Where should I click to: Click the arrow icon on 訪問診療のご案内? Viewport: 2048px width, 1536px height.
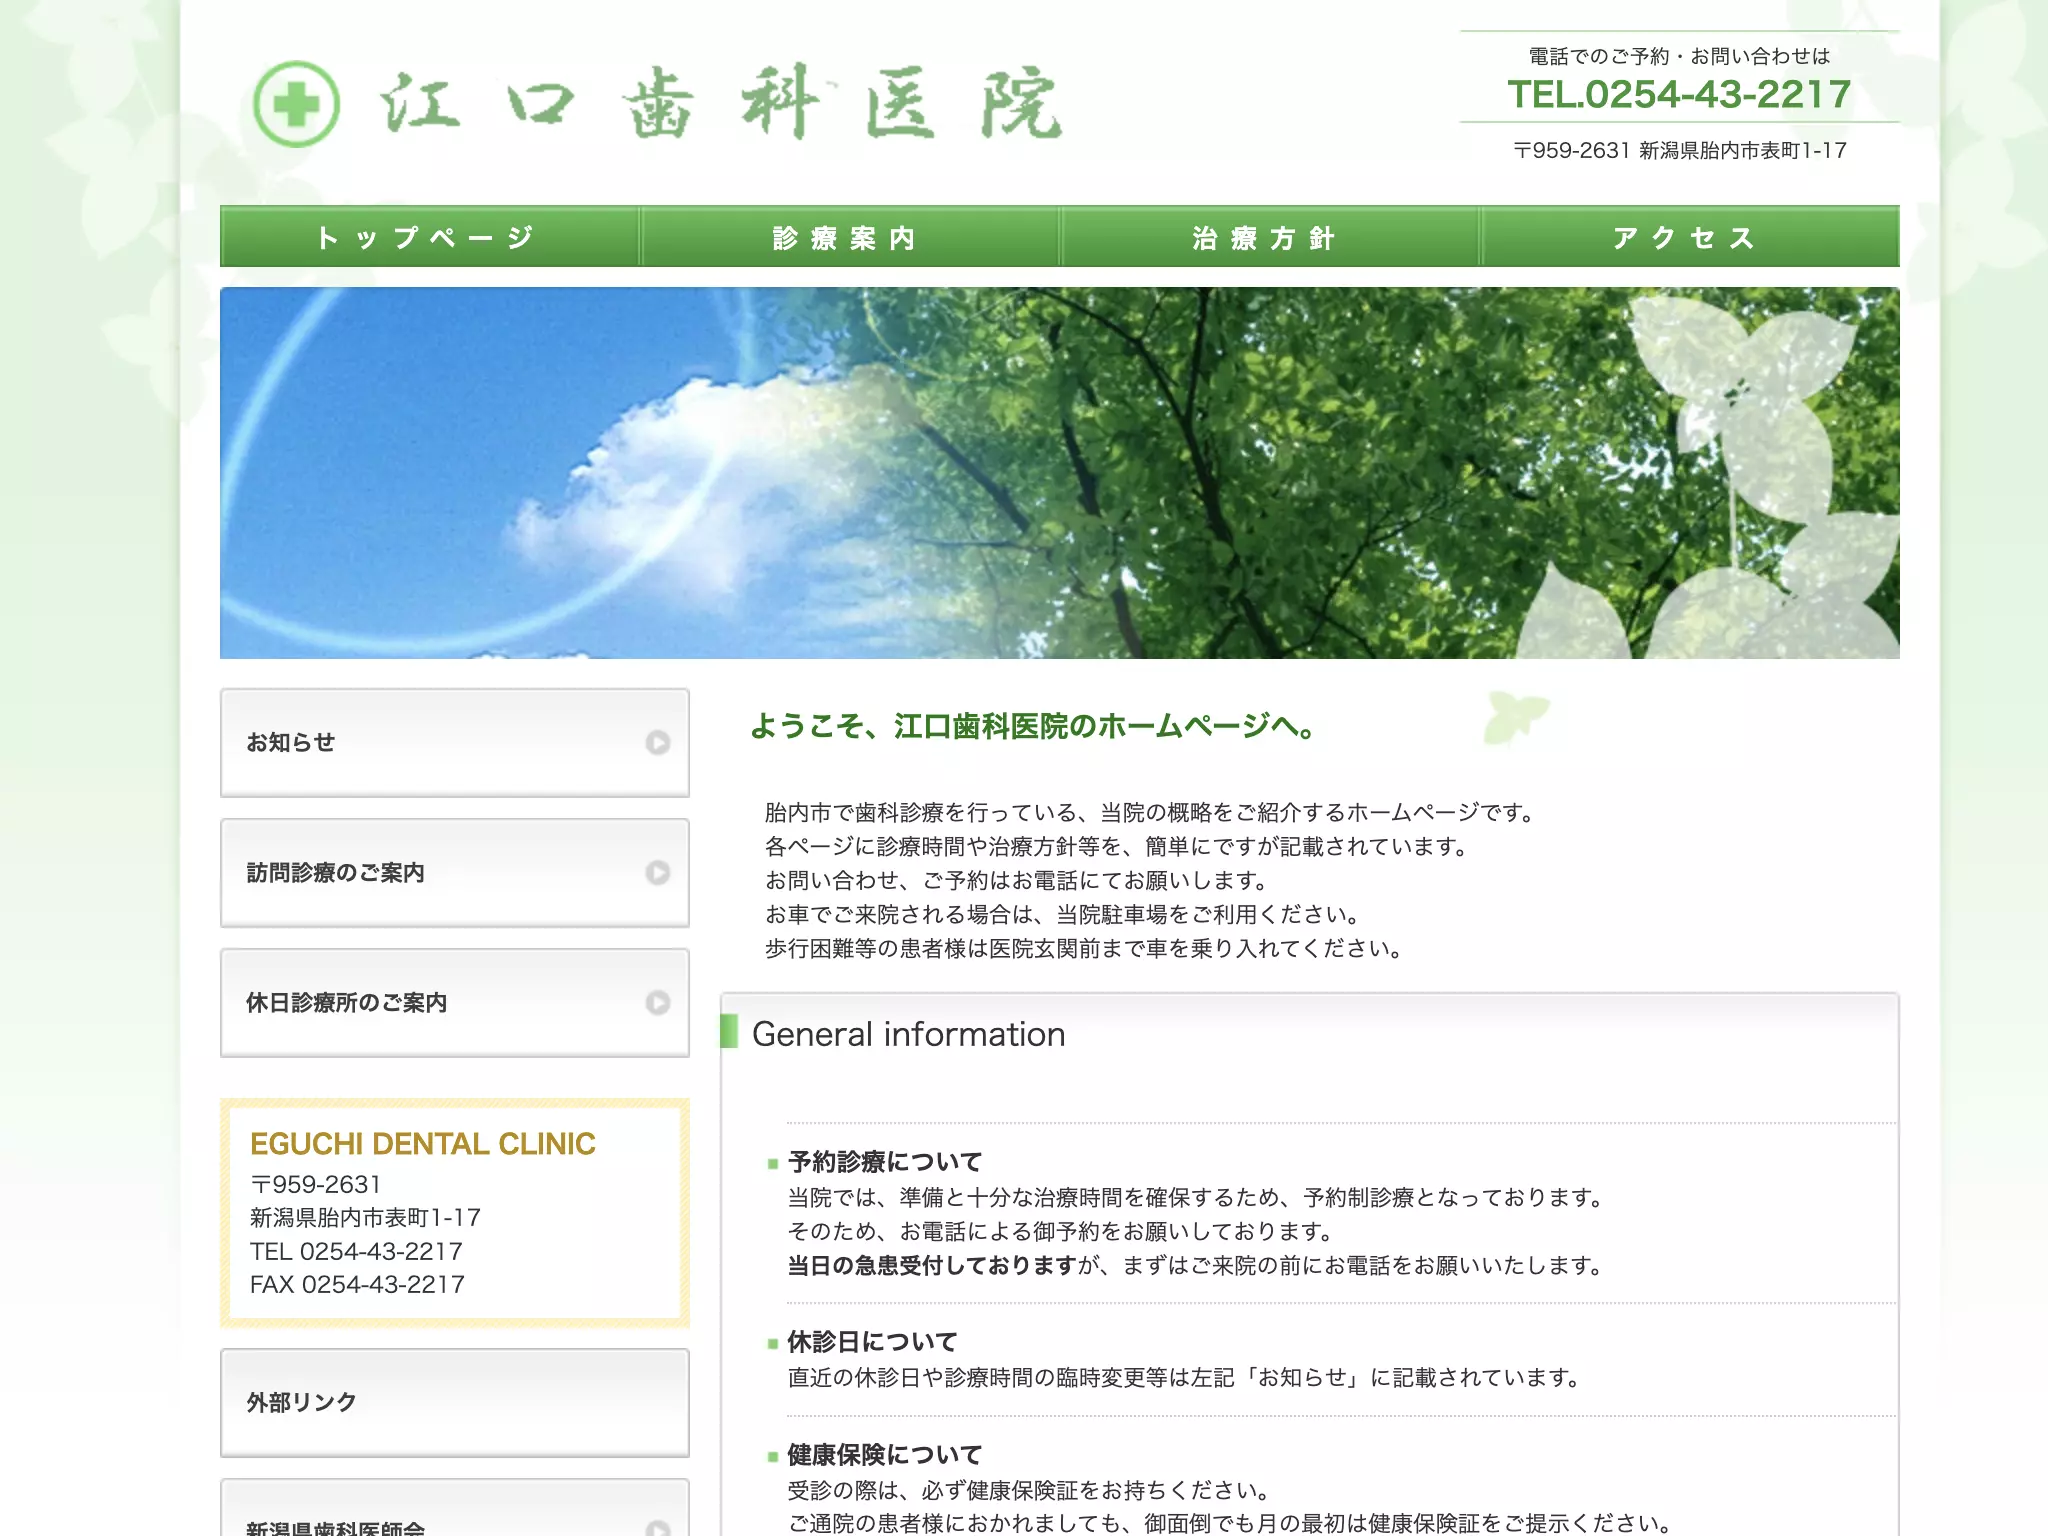pyautogui.click(x=657, y=873)
